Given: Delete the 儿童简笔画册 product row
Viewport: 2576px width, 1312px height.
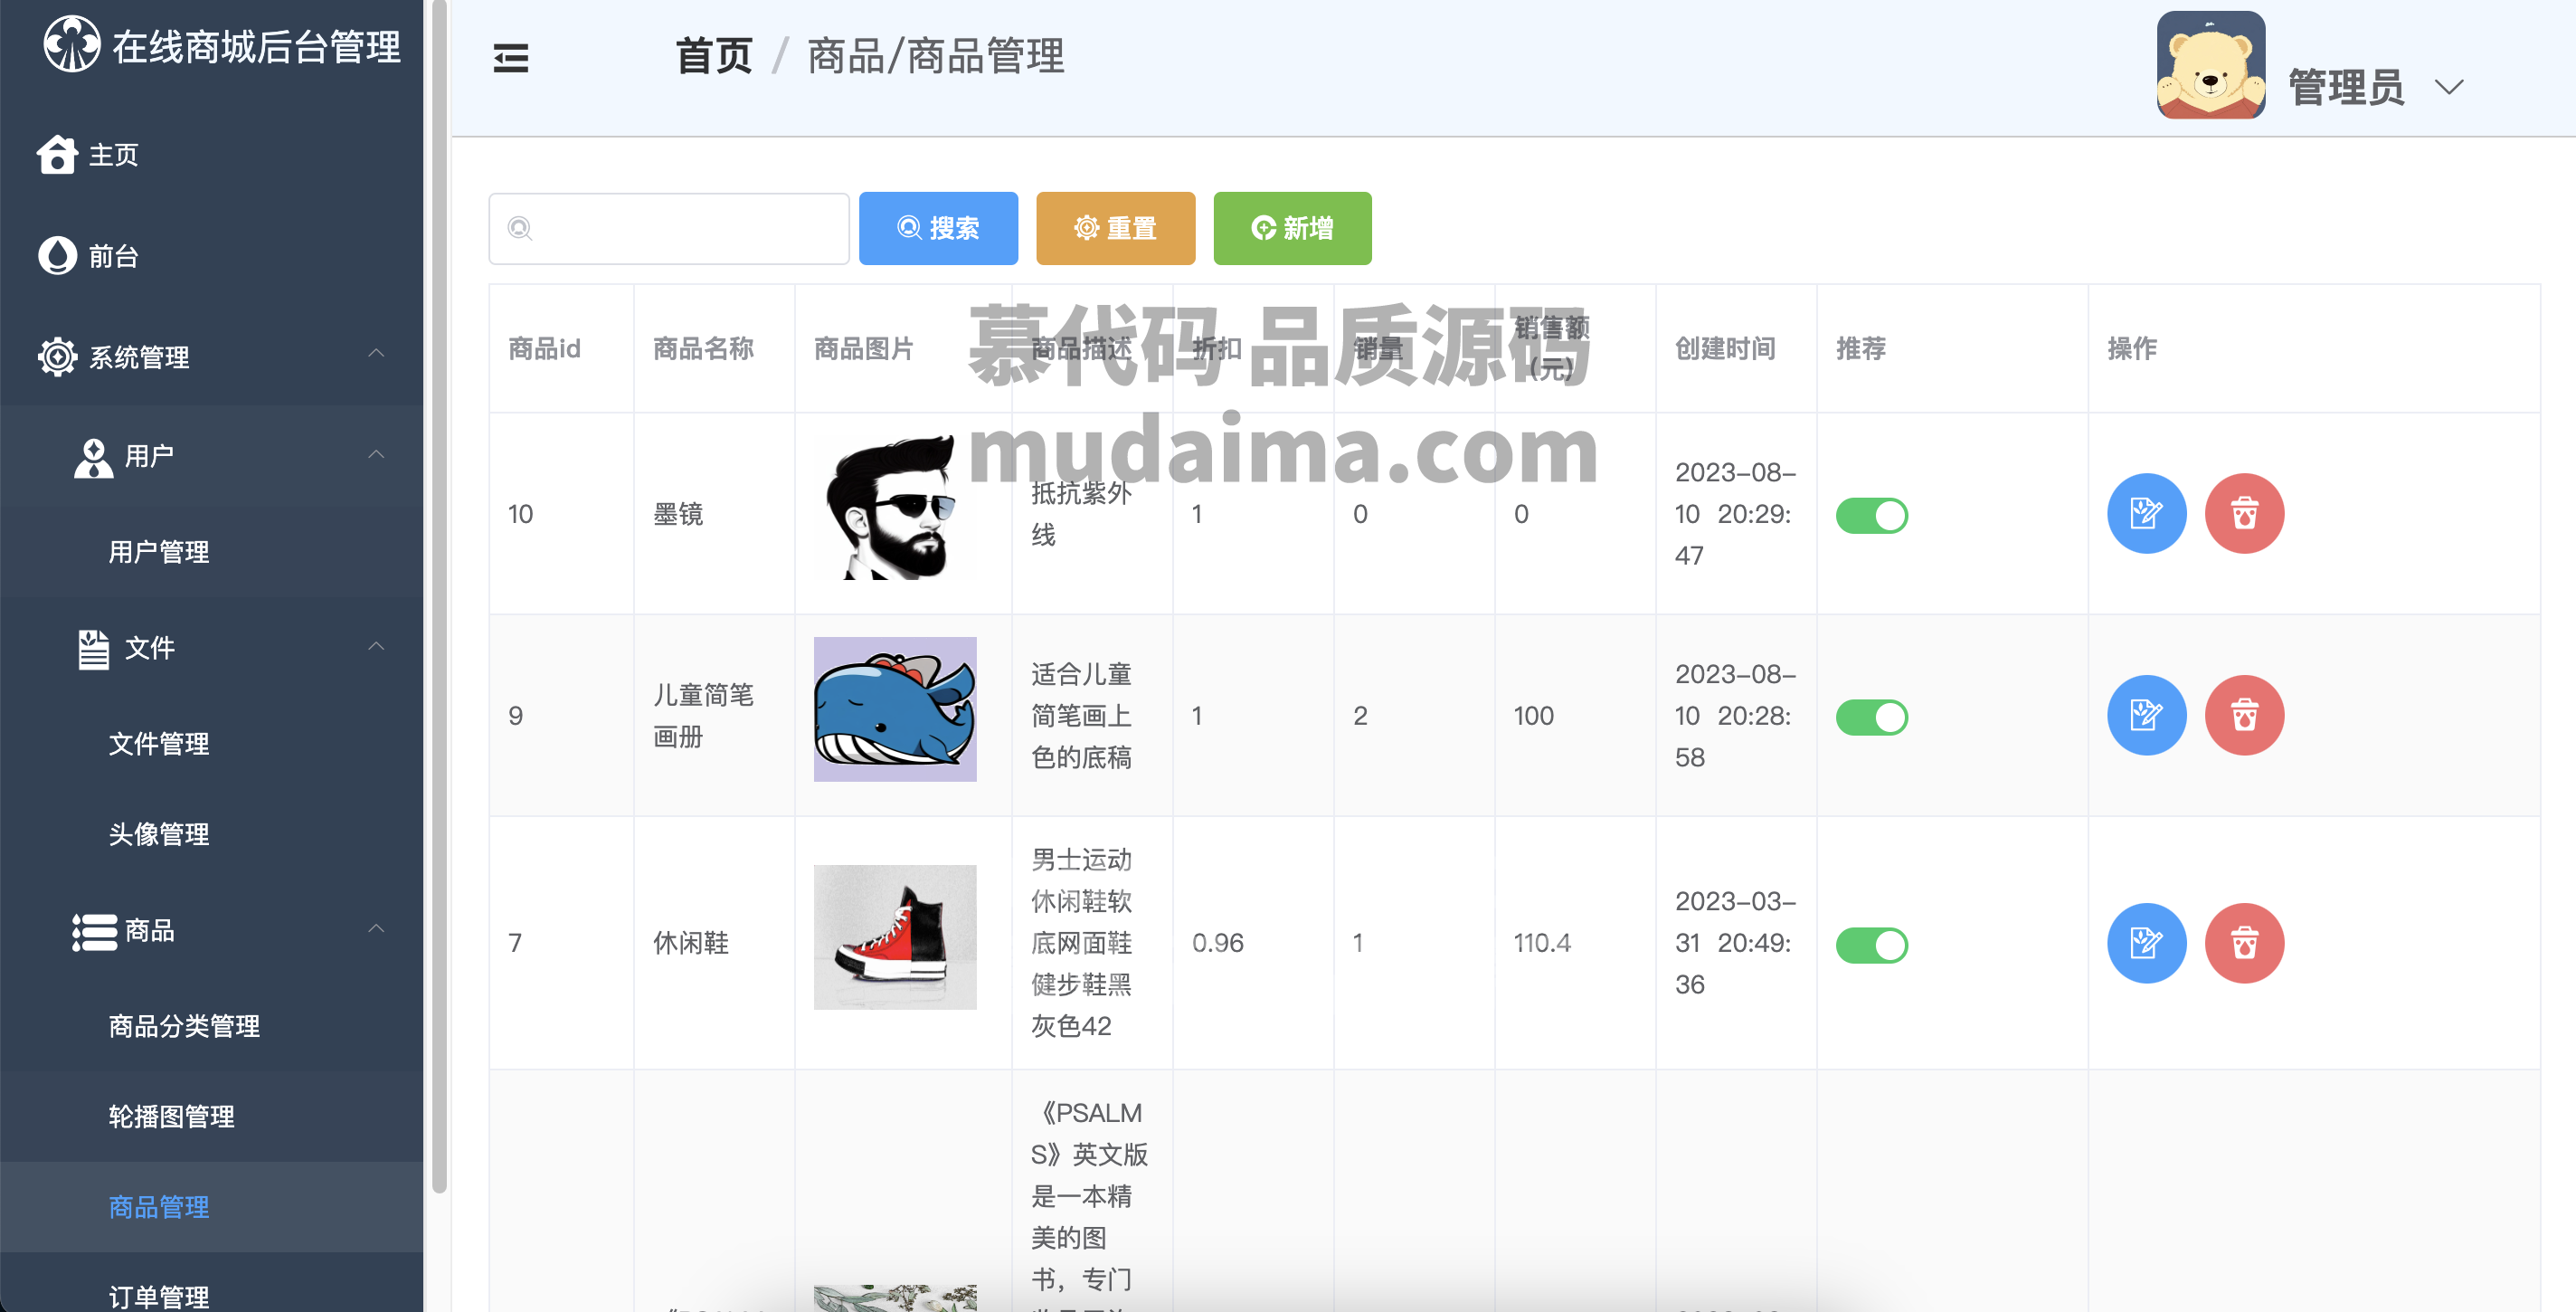Looking at the screenshot, I should point(2244,715).
